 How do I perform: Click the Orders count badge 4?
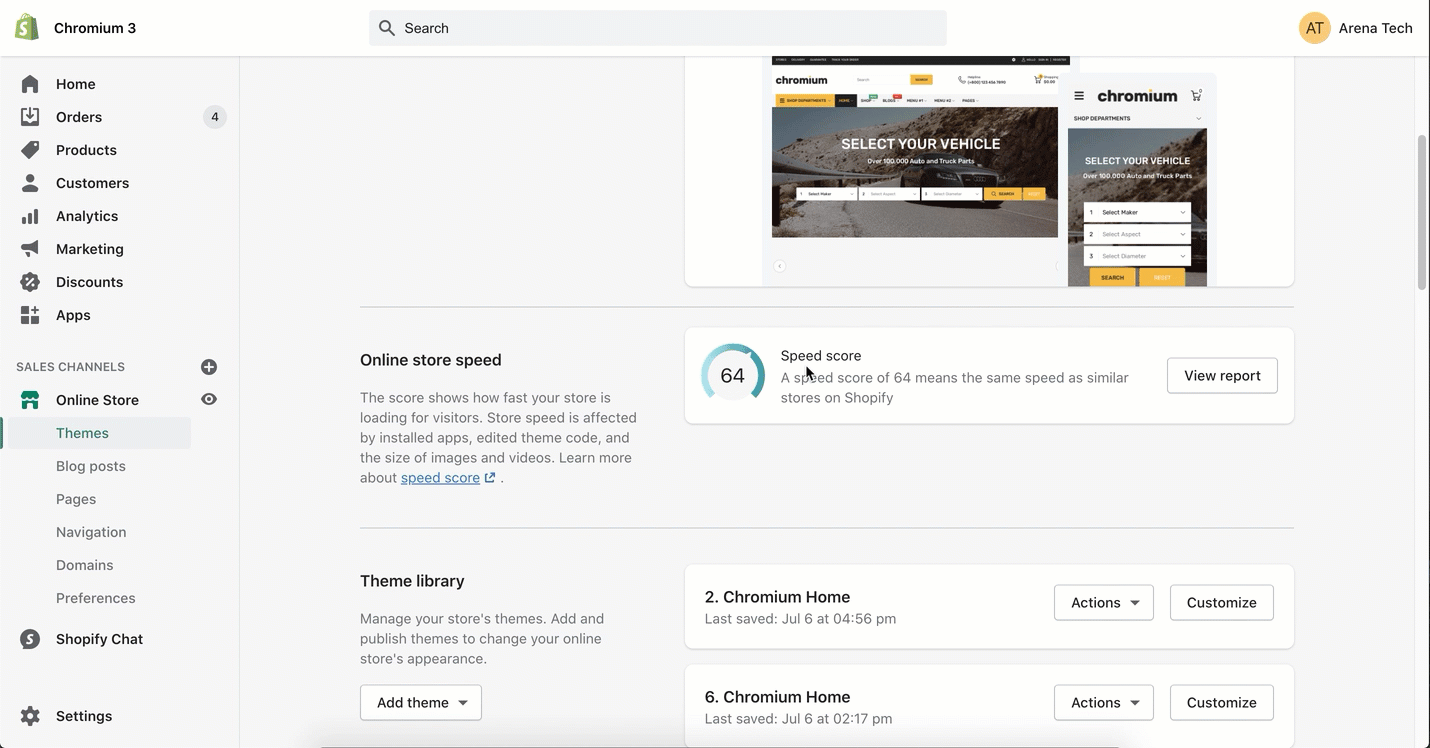tap(215, 117)
